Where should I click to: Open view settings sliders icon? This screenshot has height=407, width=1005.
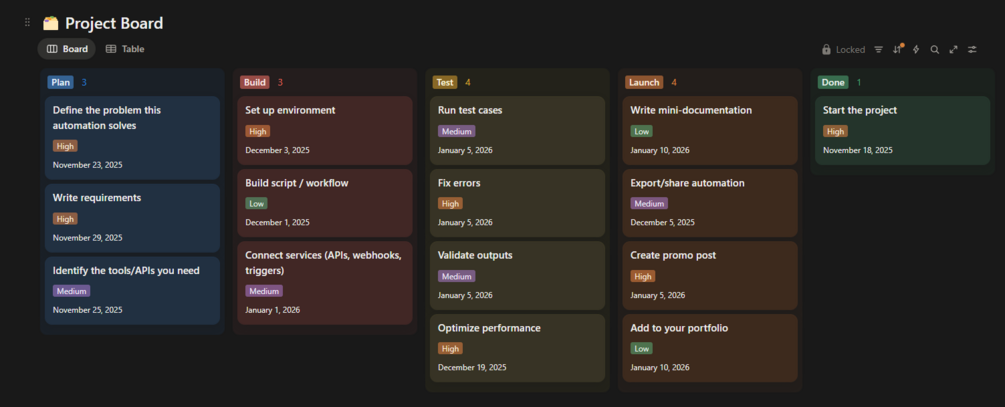972,49
